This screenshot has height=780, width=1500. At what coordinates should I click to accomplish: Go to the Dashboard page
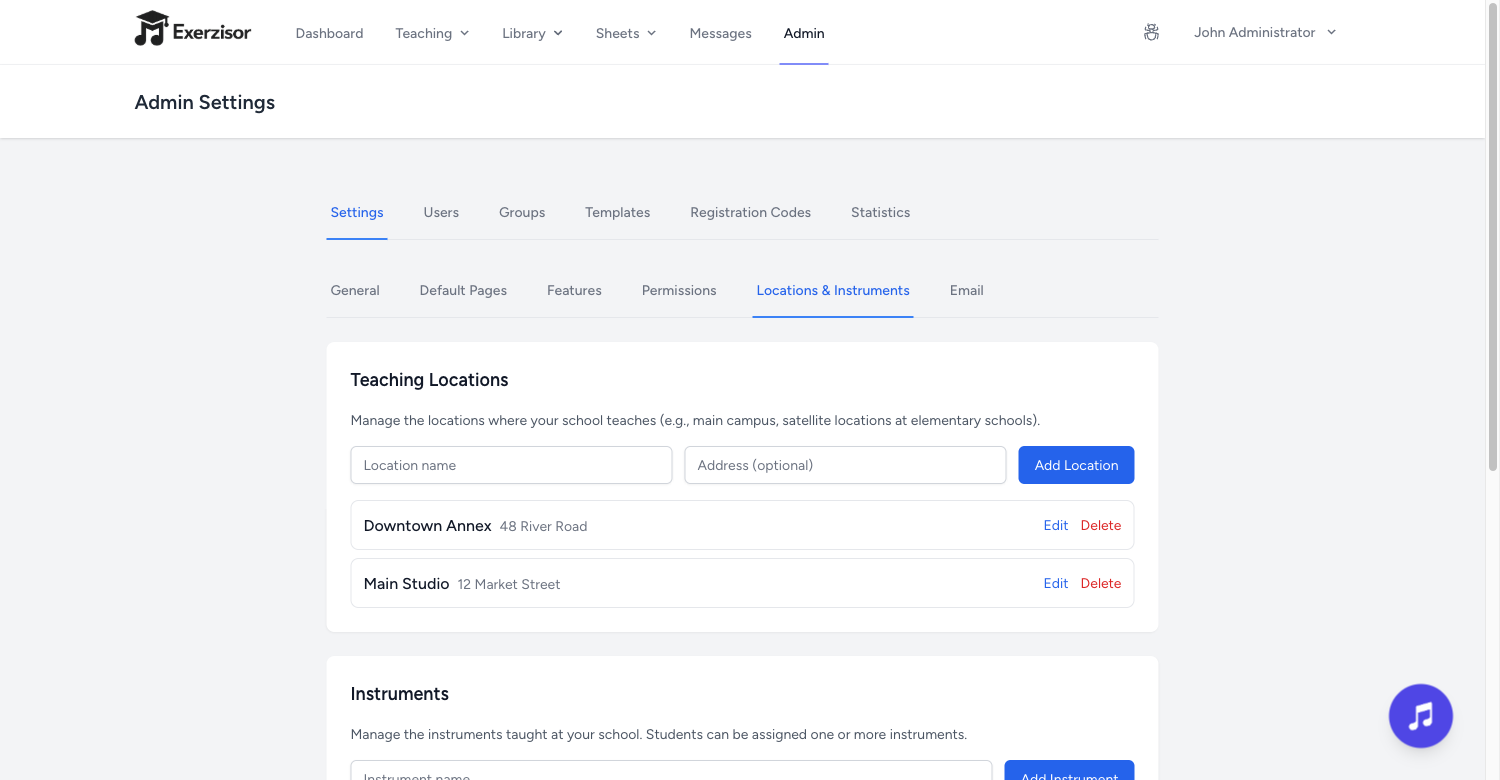tap(329, 33)
